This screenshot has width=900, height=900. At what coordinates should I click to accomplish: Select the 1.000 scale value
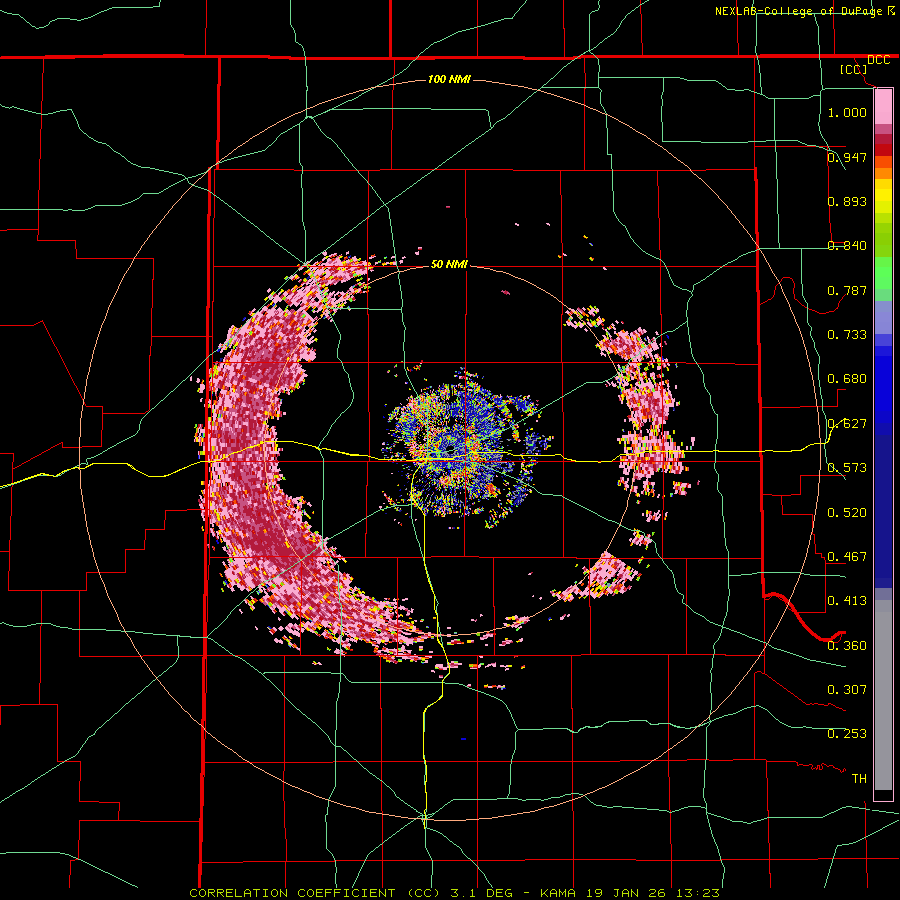847,112
